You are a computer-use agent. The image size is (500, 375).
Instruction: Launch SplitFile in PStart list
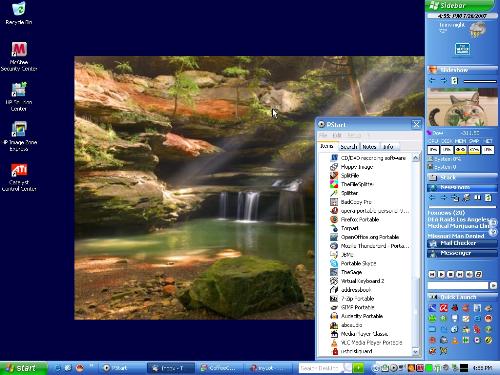(344, 175)
